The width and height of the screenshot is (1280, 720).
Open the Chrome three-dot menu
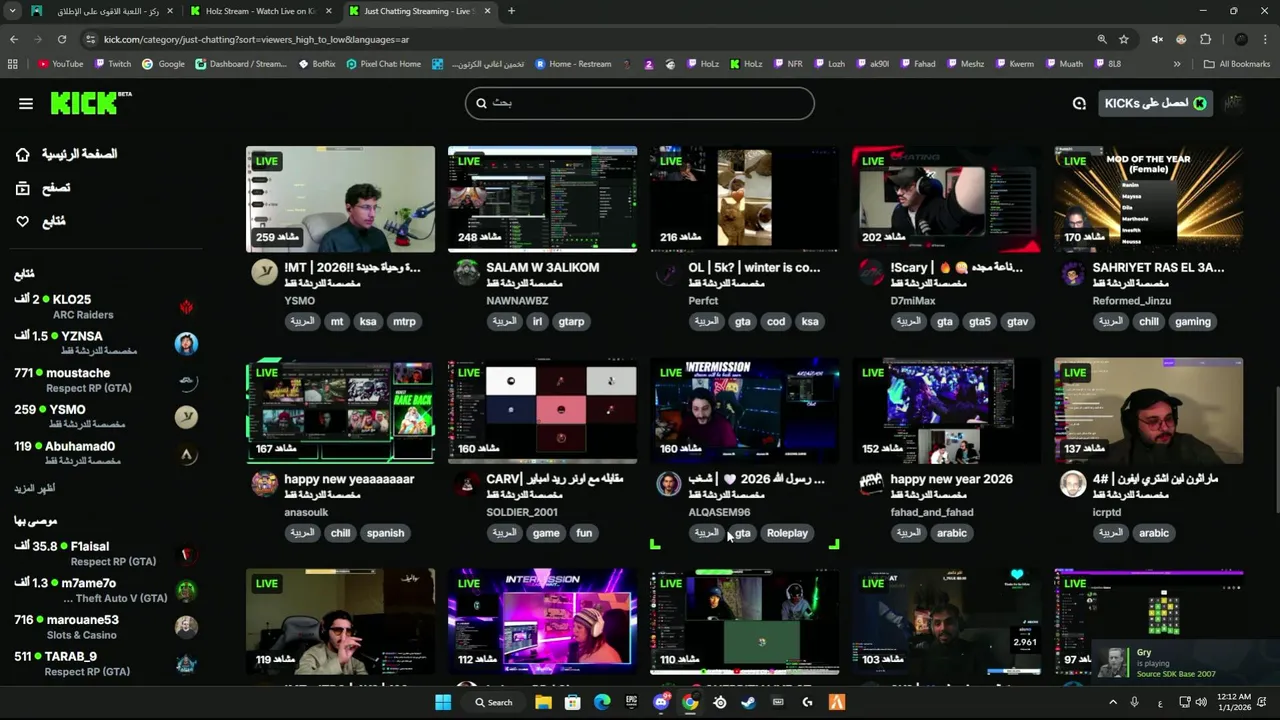click(x=1266, y=39)
